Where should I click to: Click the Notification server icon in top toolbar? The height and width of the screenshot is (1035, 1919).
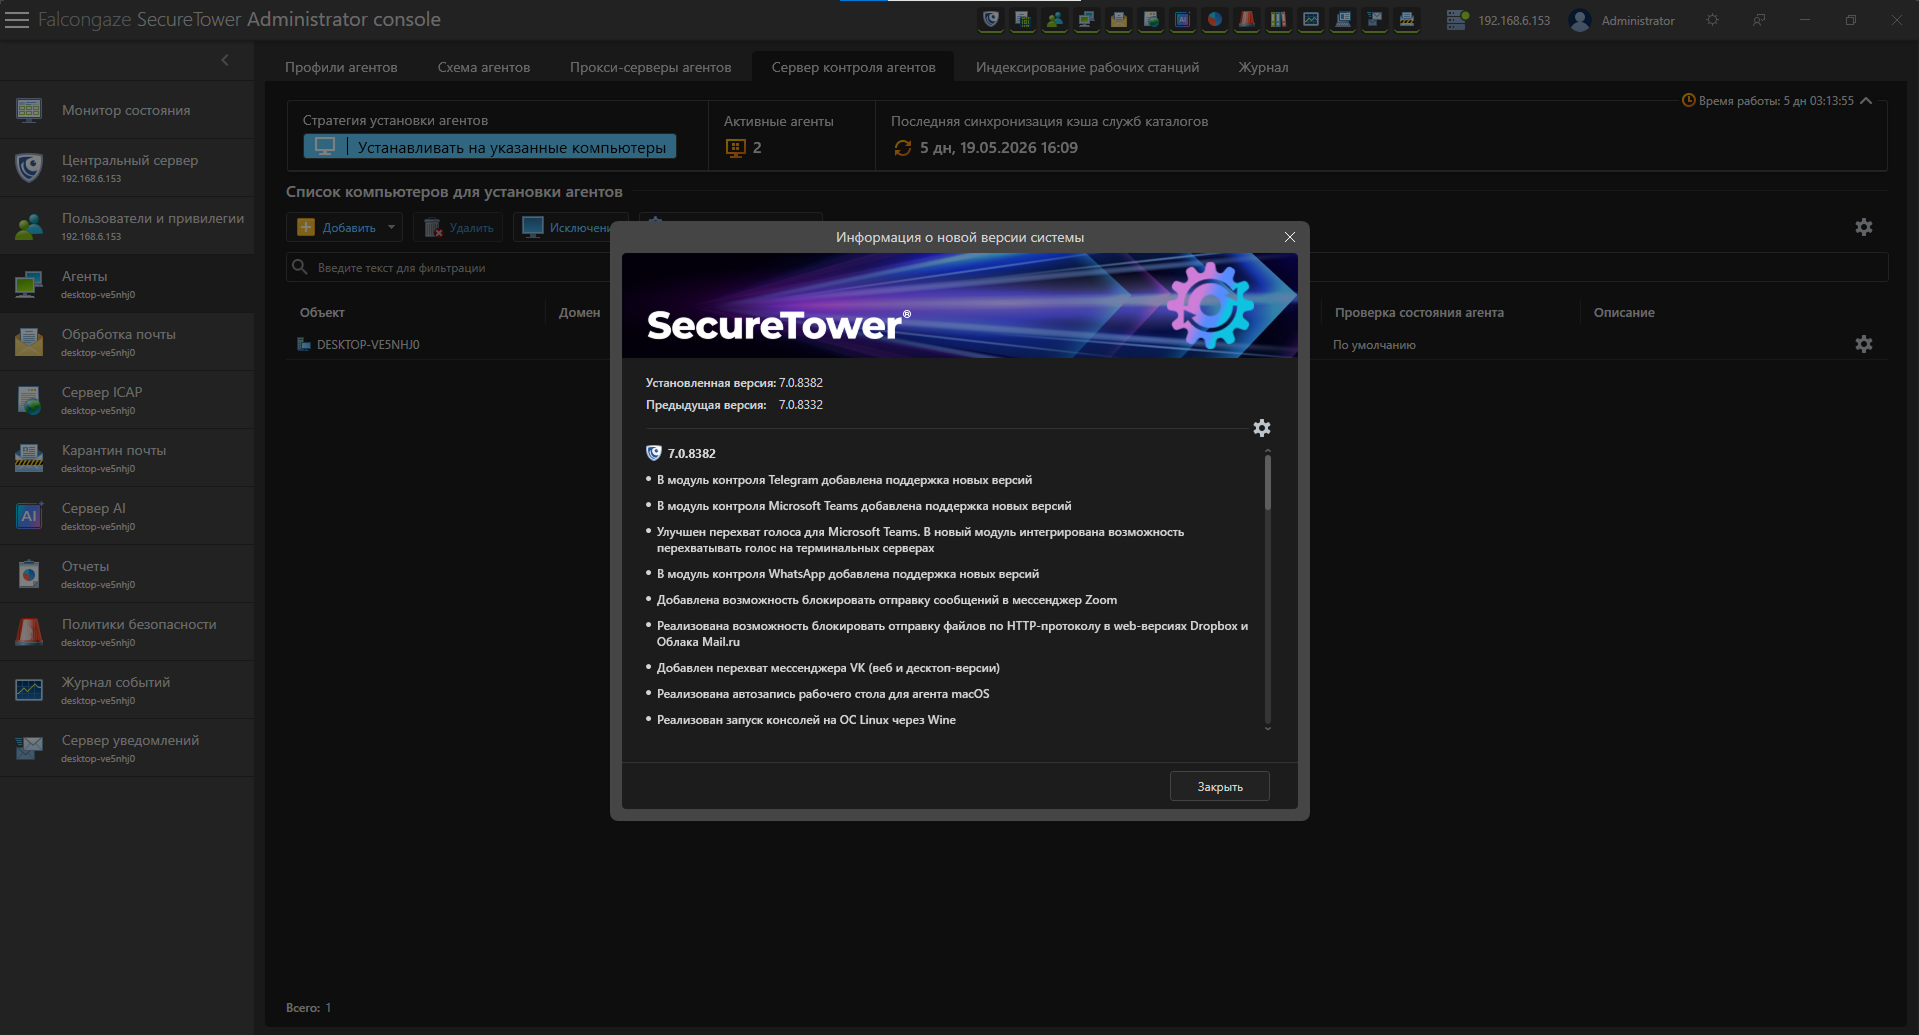coord(1375,19)
